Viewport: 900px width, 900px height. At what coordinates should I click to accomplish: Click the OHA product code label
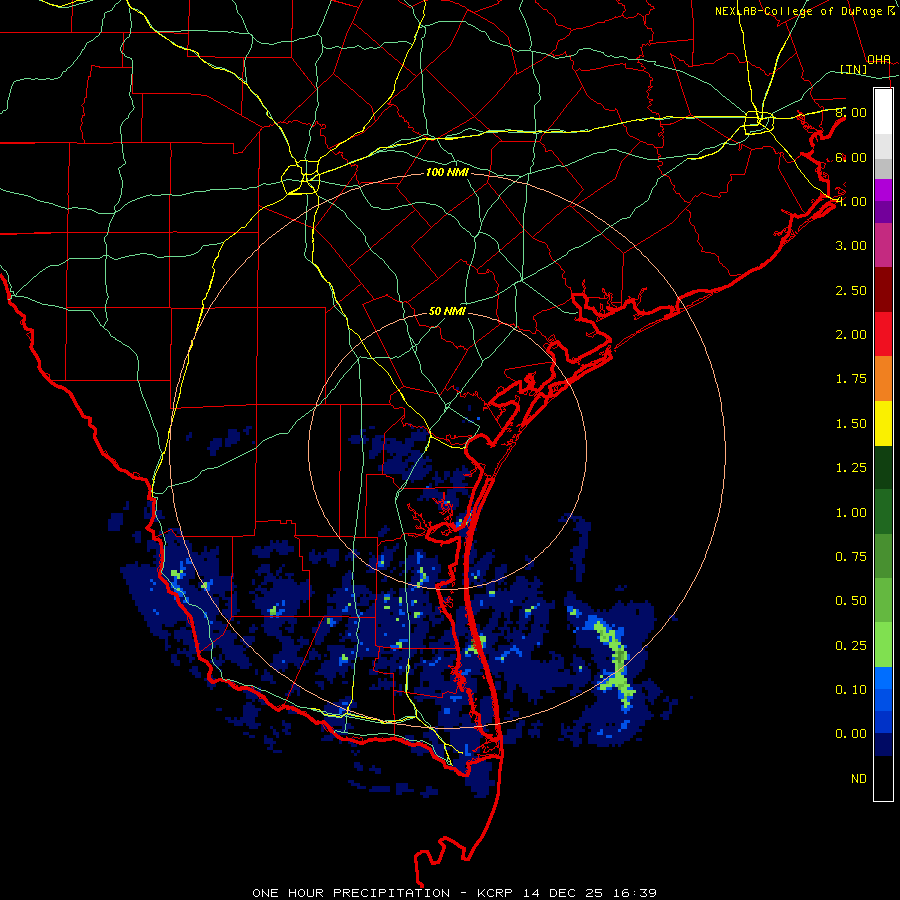click(x=879, y=60)
